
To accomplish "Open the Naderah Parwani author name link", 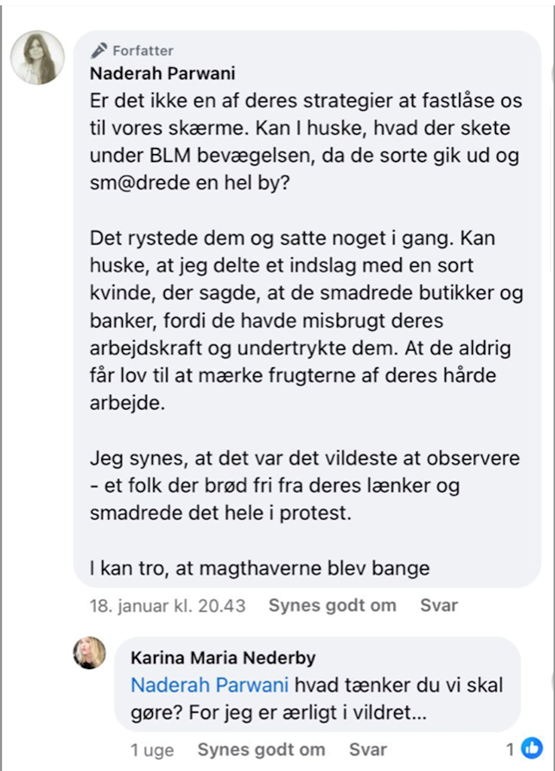I will [x=163, y=73].
